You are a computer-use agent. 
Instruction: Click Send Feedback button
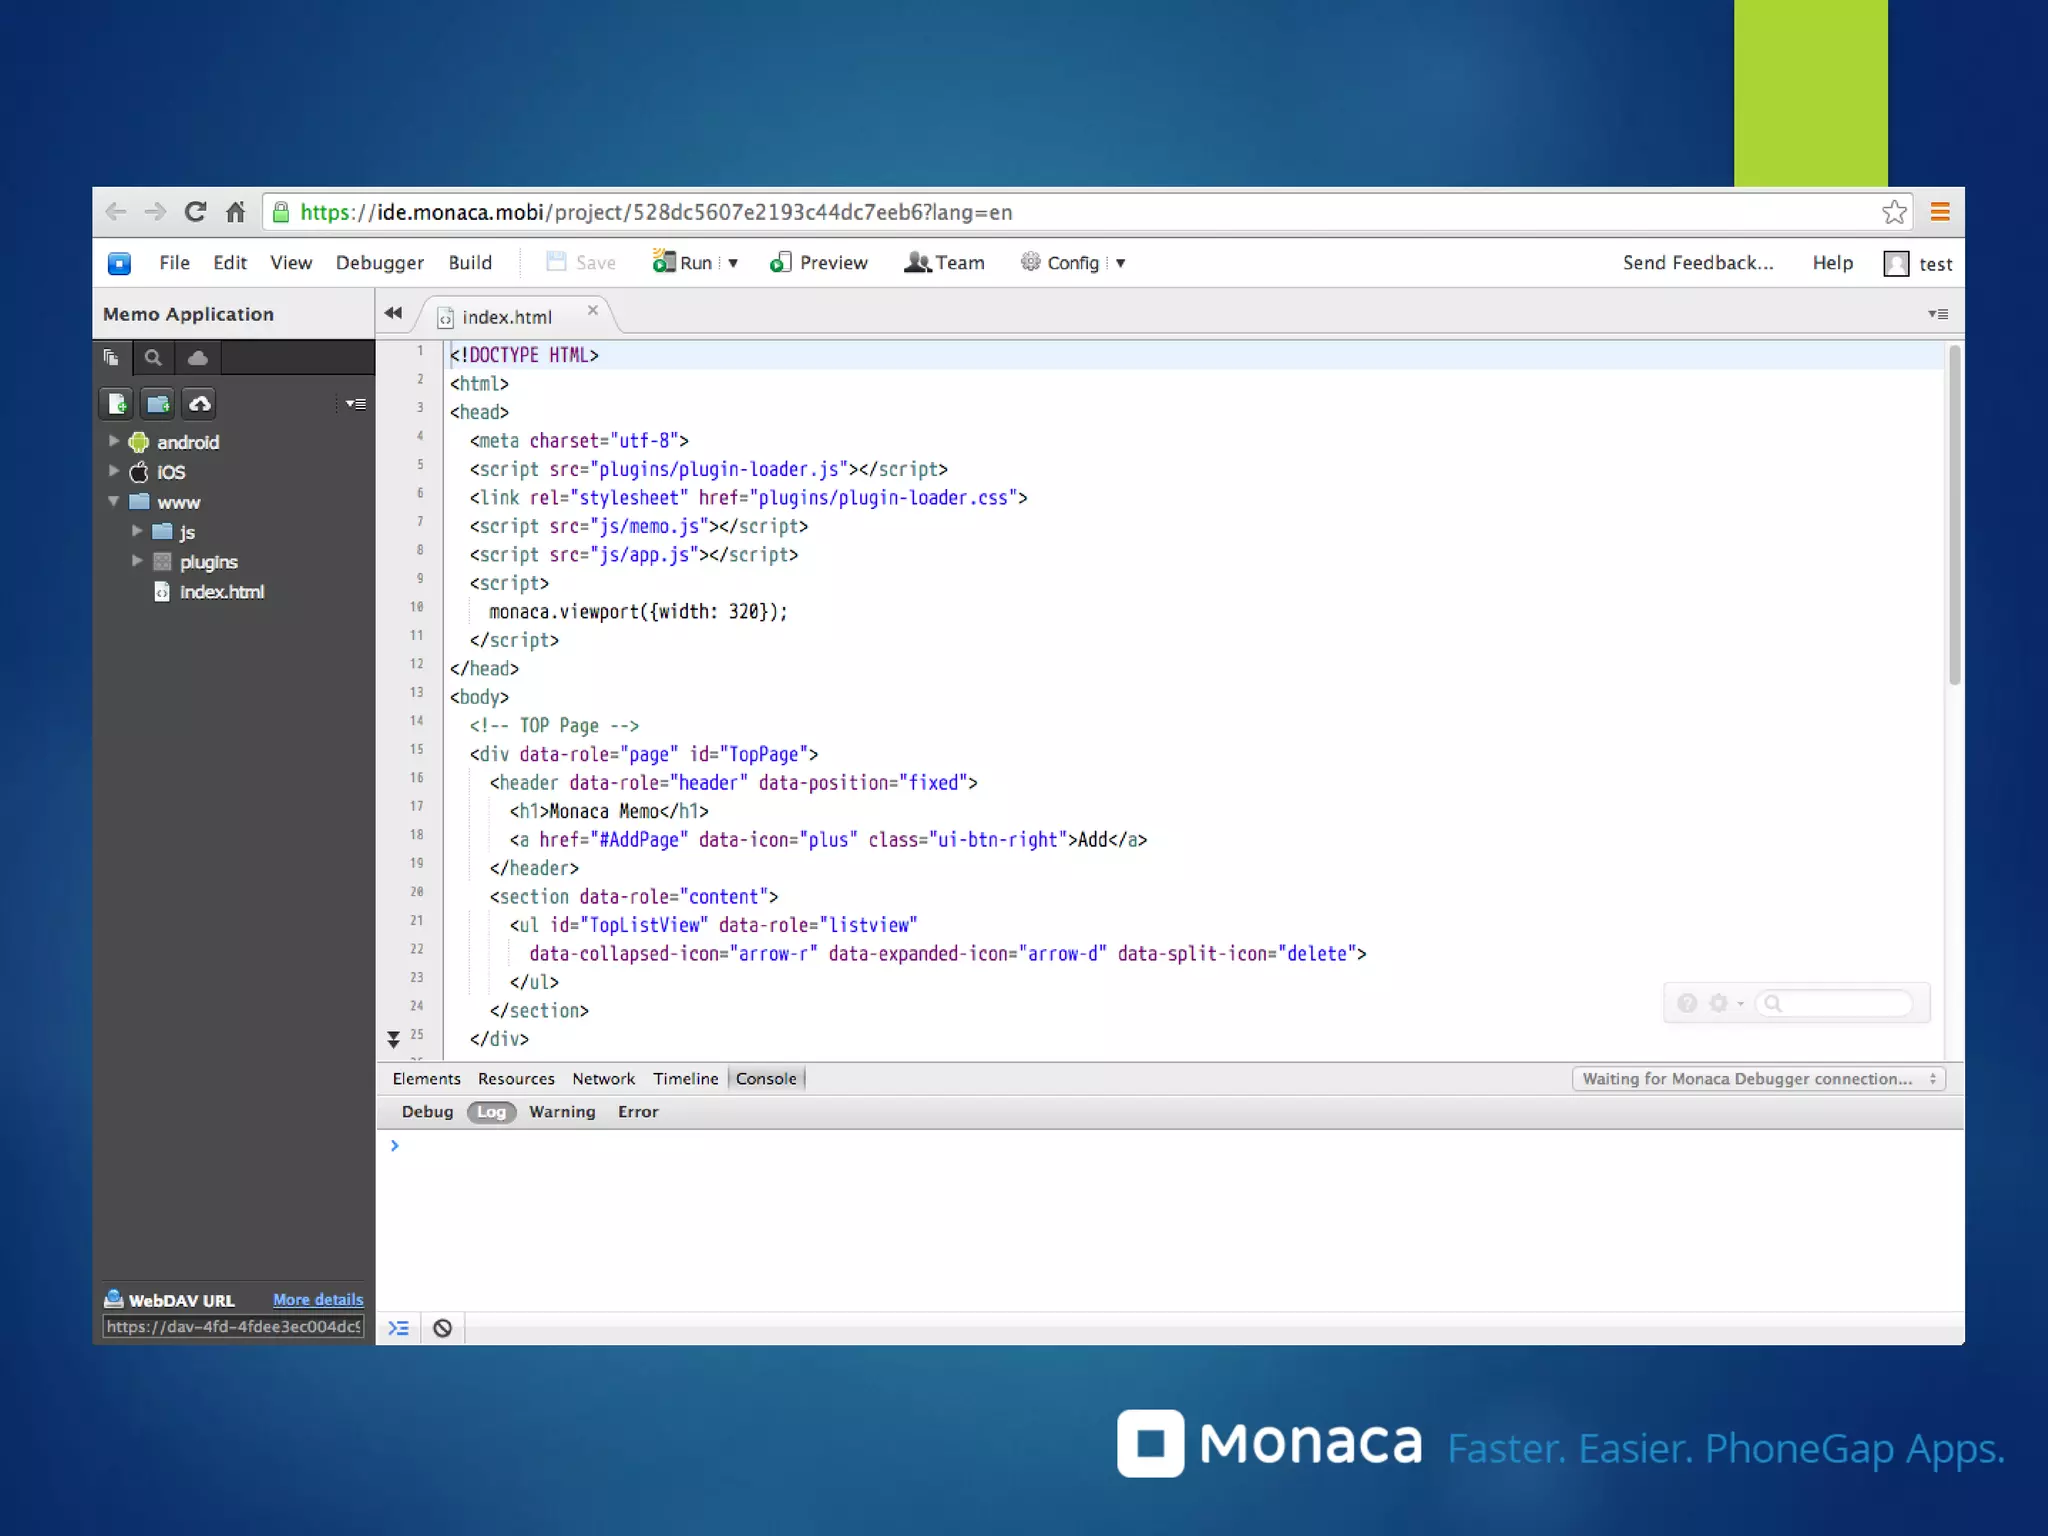click(x=1697, y=263)
